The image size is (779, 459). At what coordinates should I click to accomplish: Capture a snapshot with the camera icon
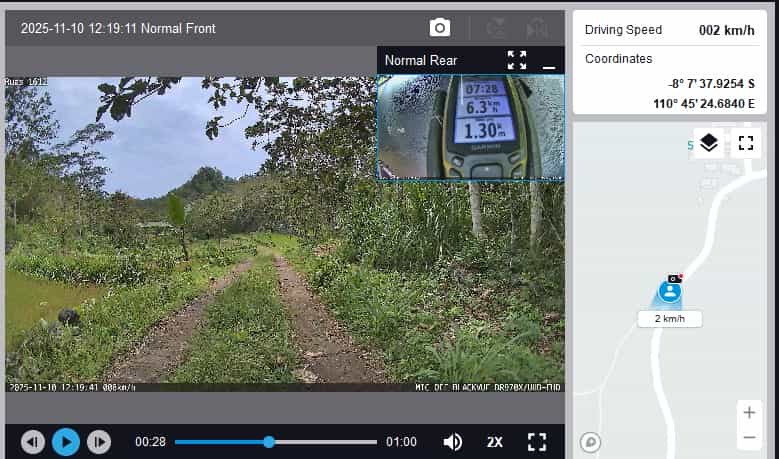[x=440, y=28]
